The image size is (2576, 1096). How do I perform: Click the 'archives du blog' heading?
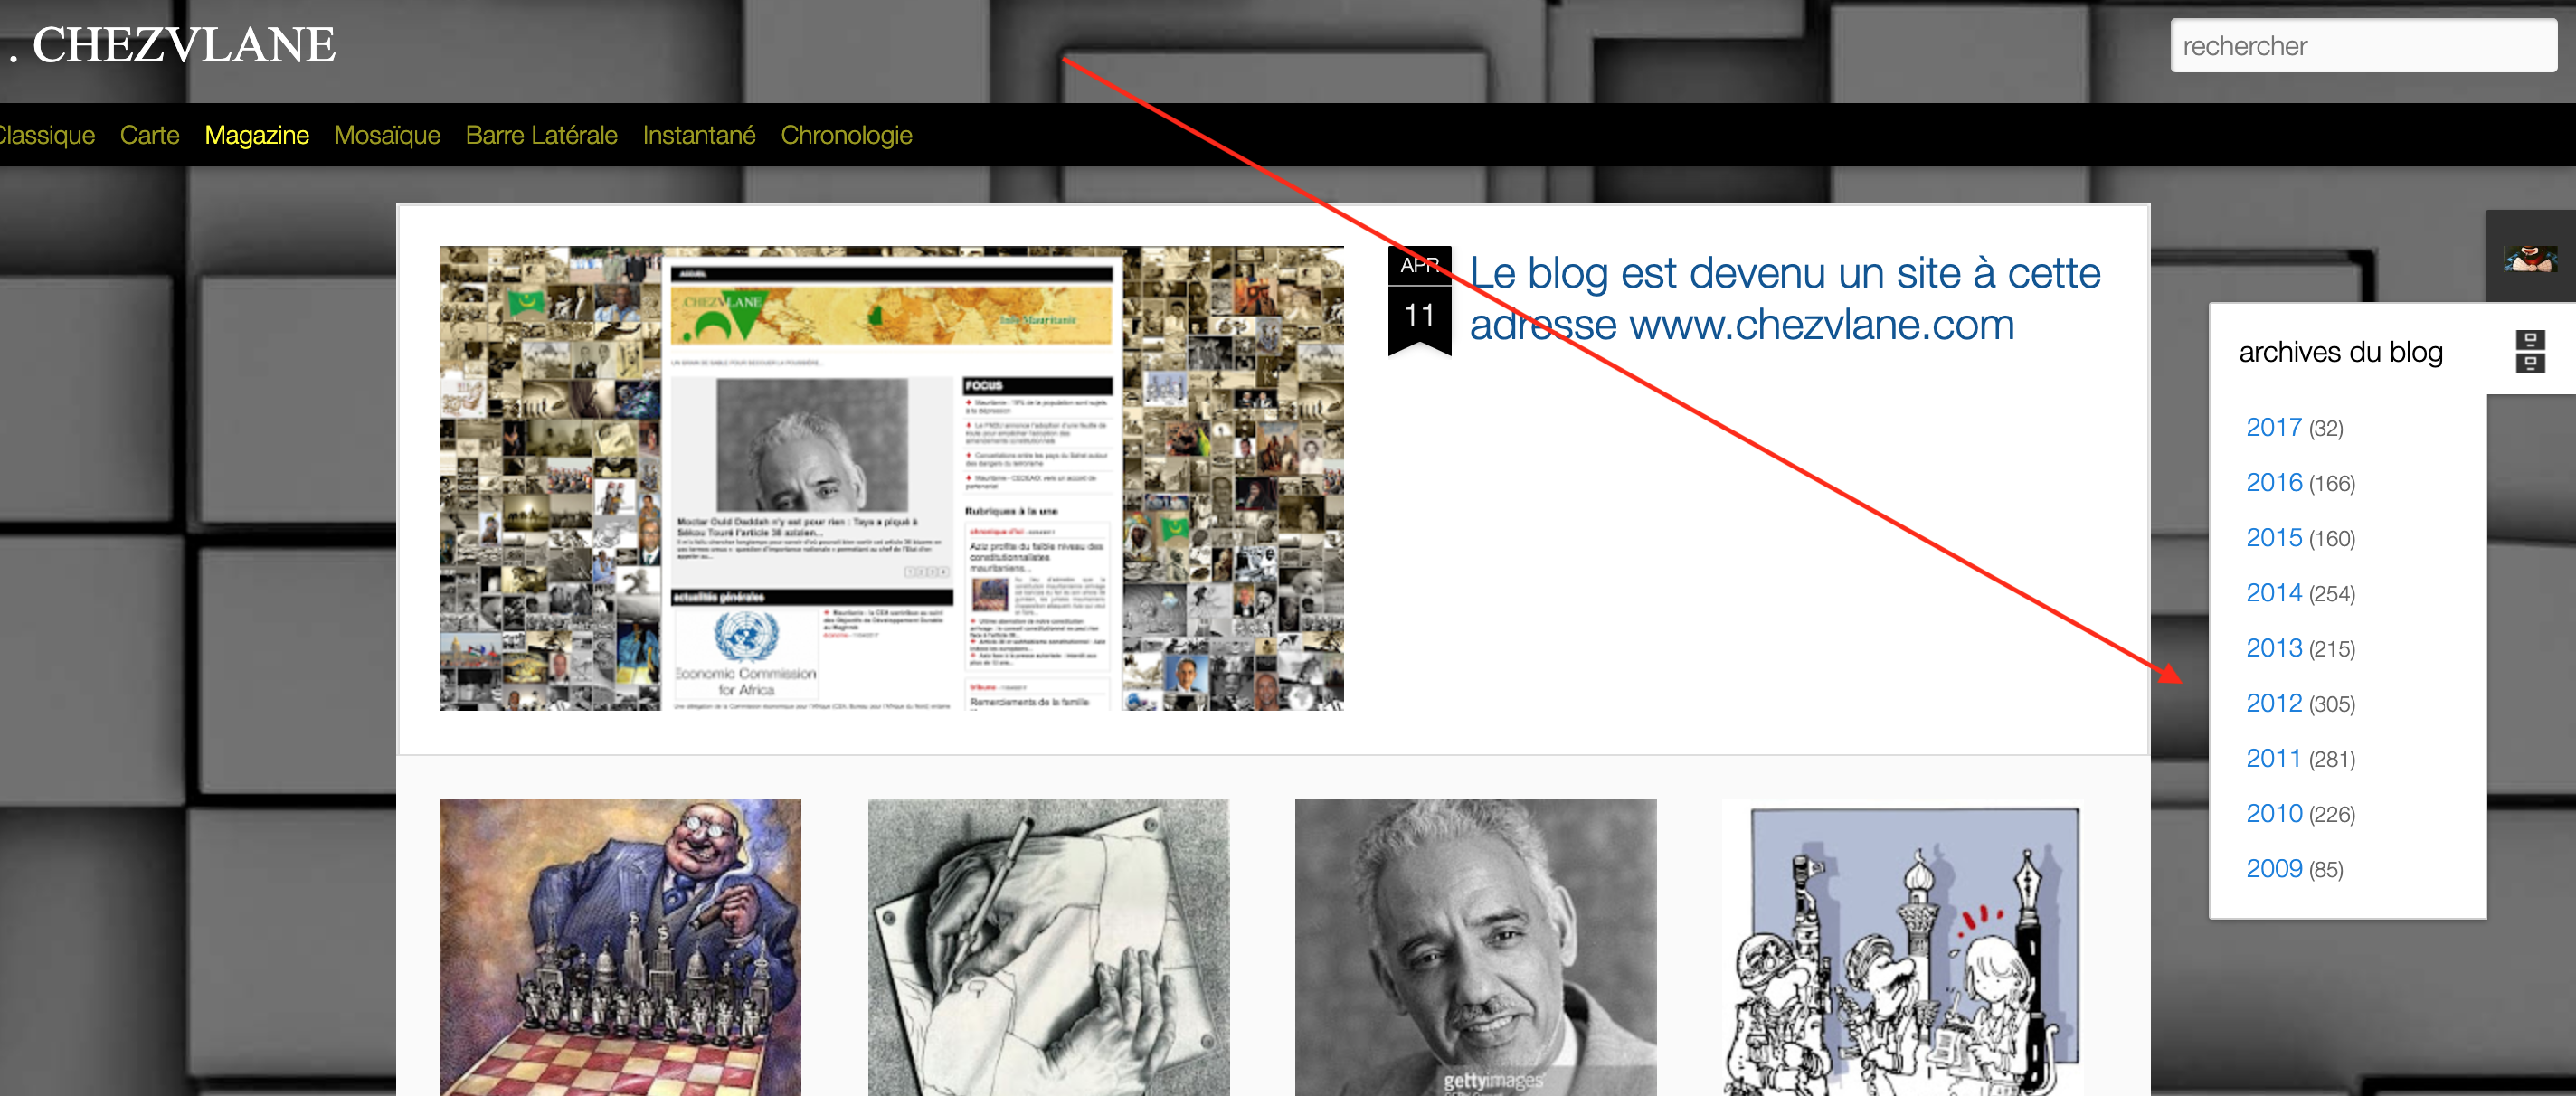[x=2340, y=352]
